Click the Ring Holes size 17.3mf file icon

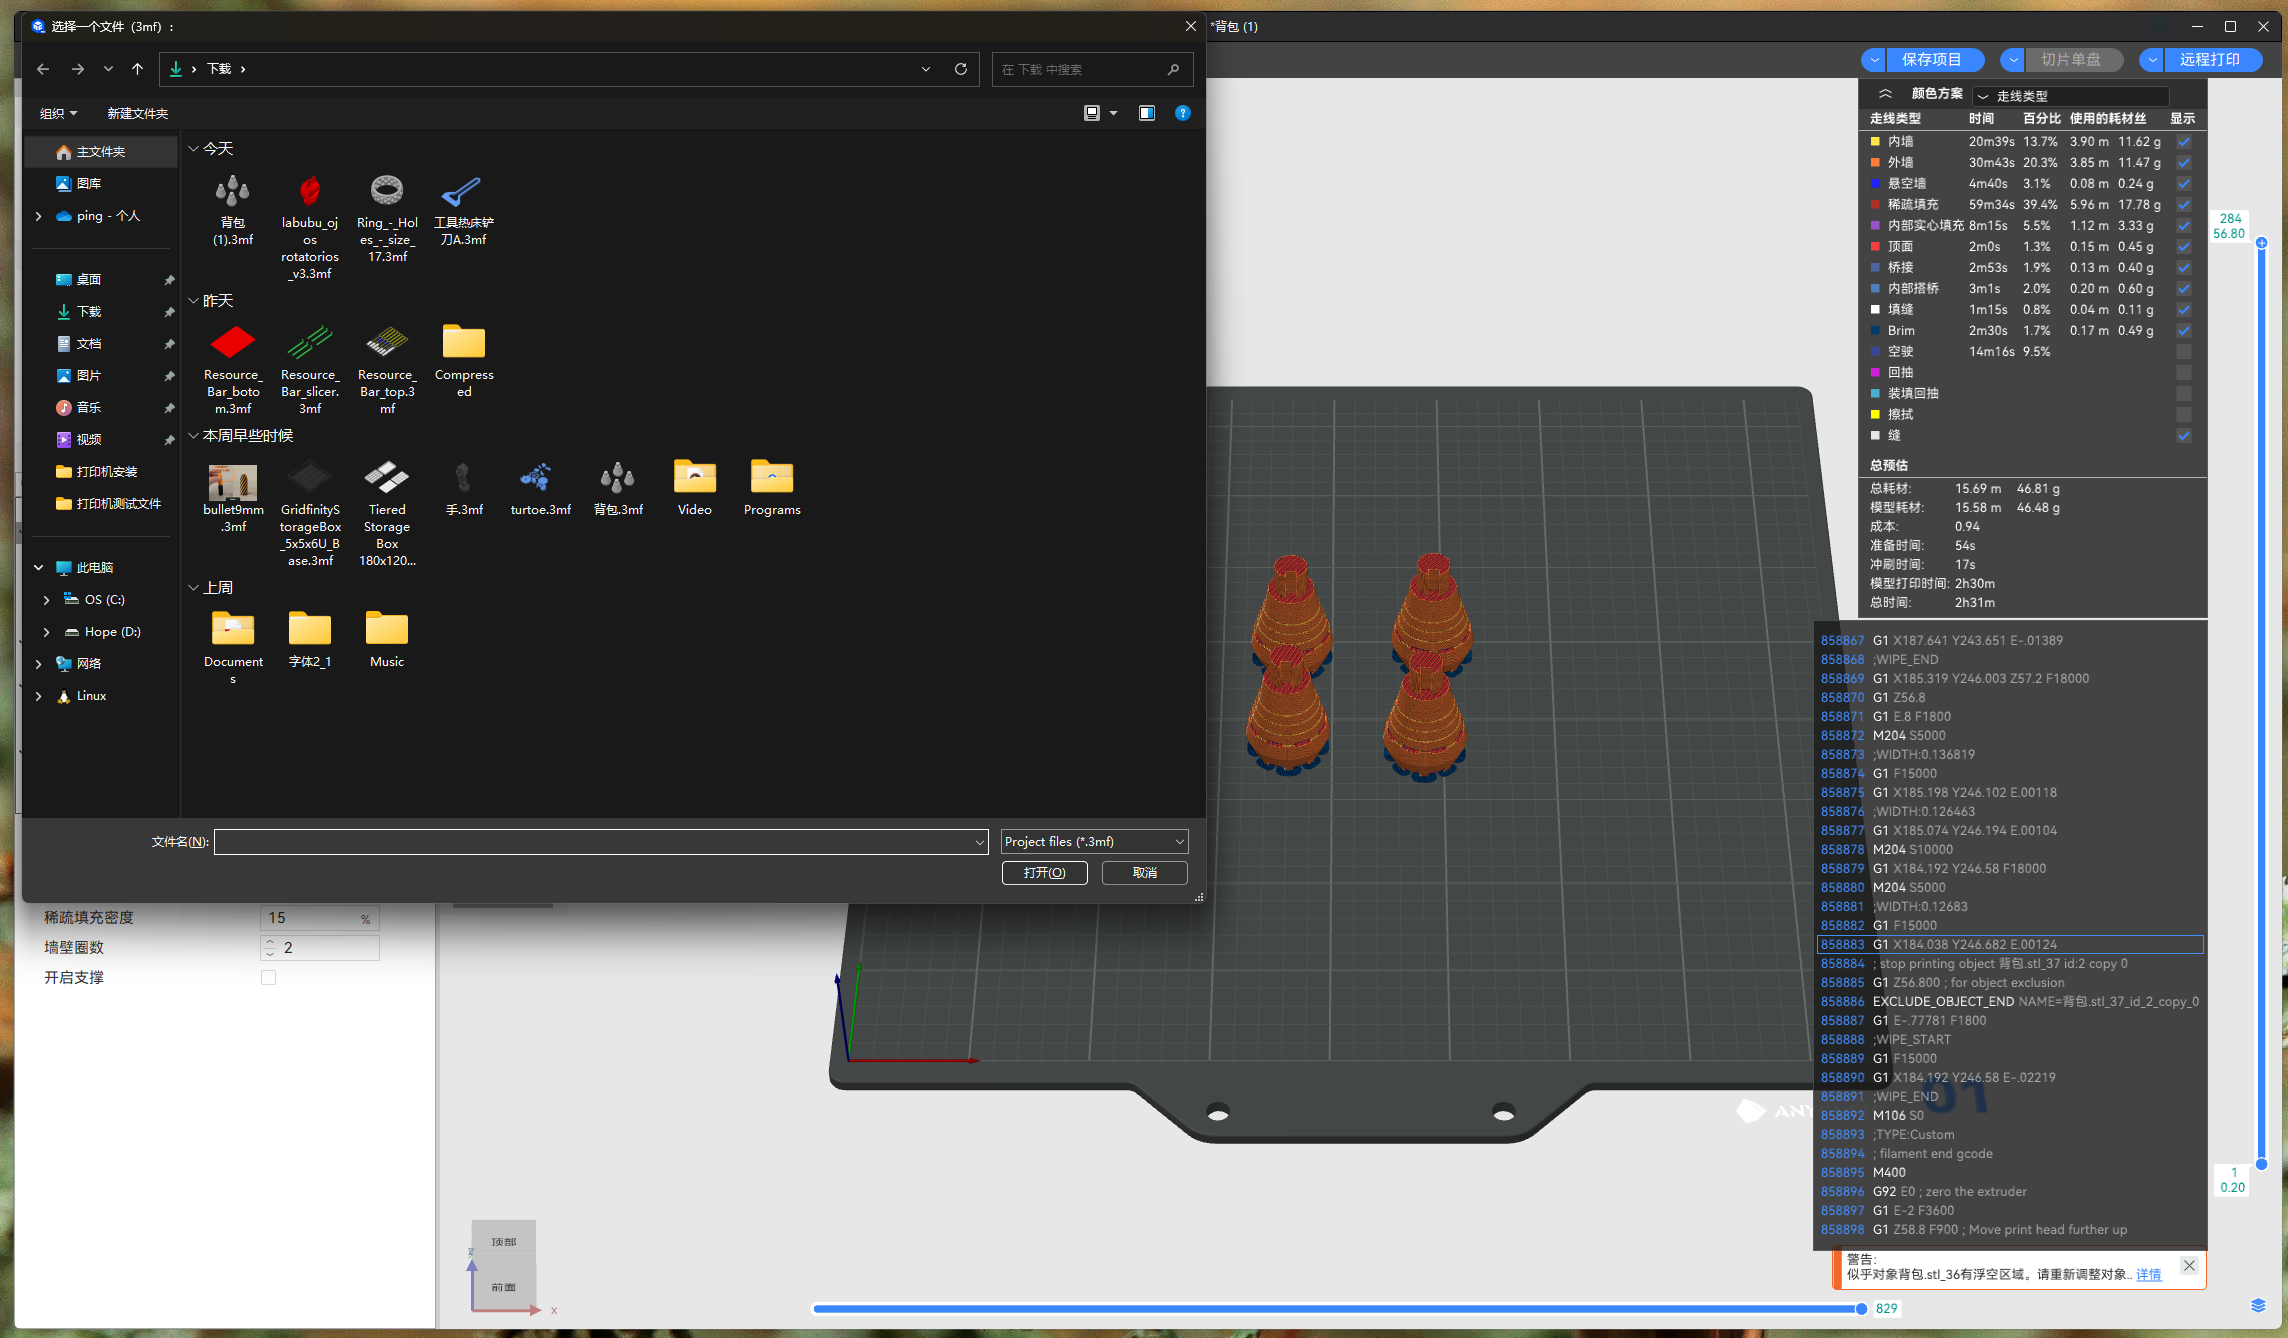[387, 191]
